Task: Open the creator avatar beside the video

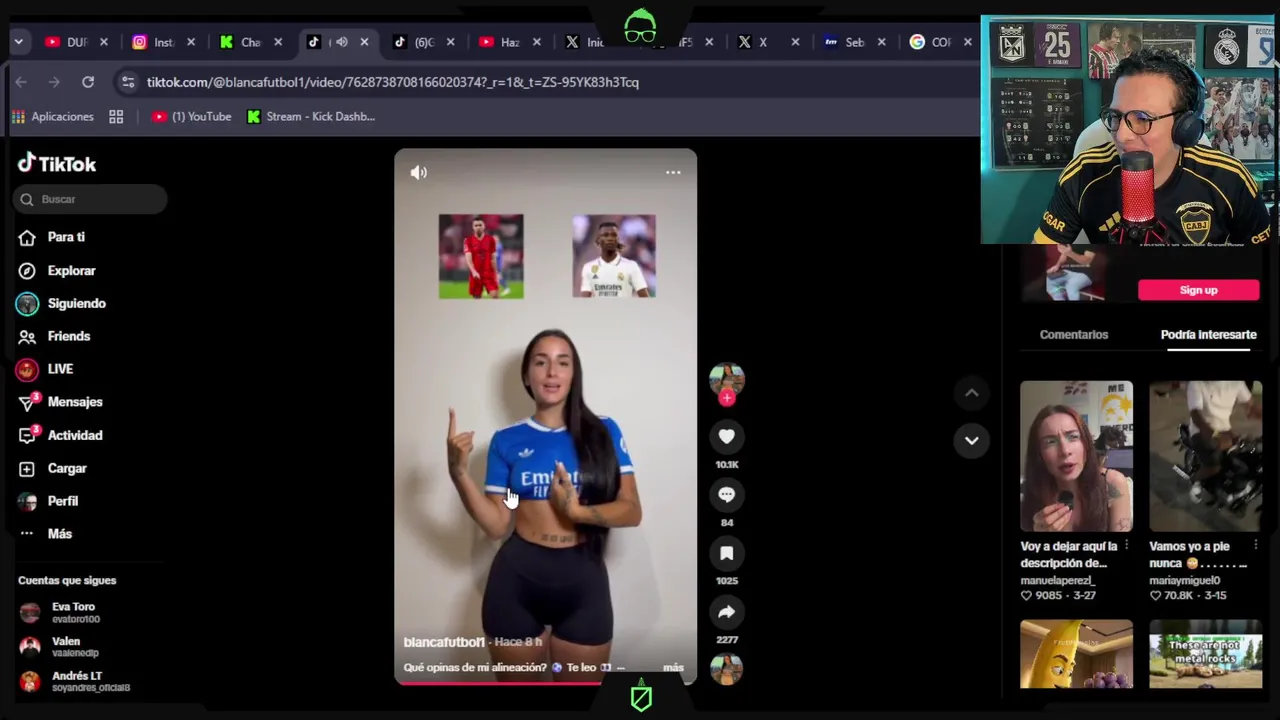Action: tap(727, 380)
